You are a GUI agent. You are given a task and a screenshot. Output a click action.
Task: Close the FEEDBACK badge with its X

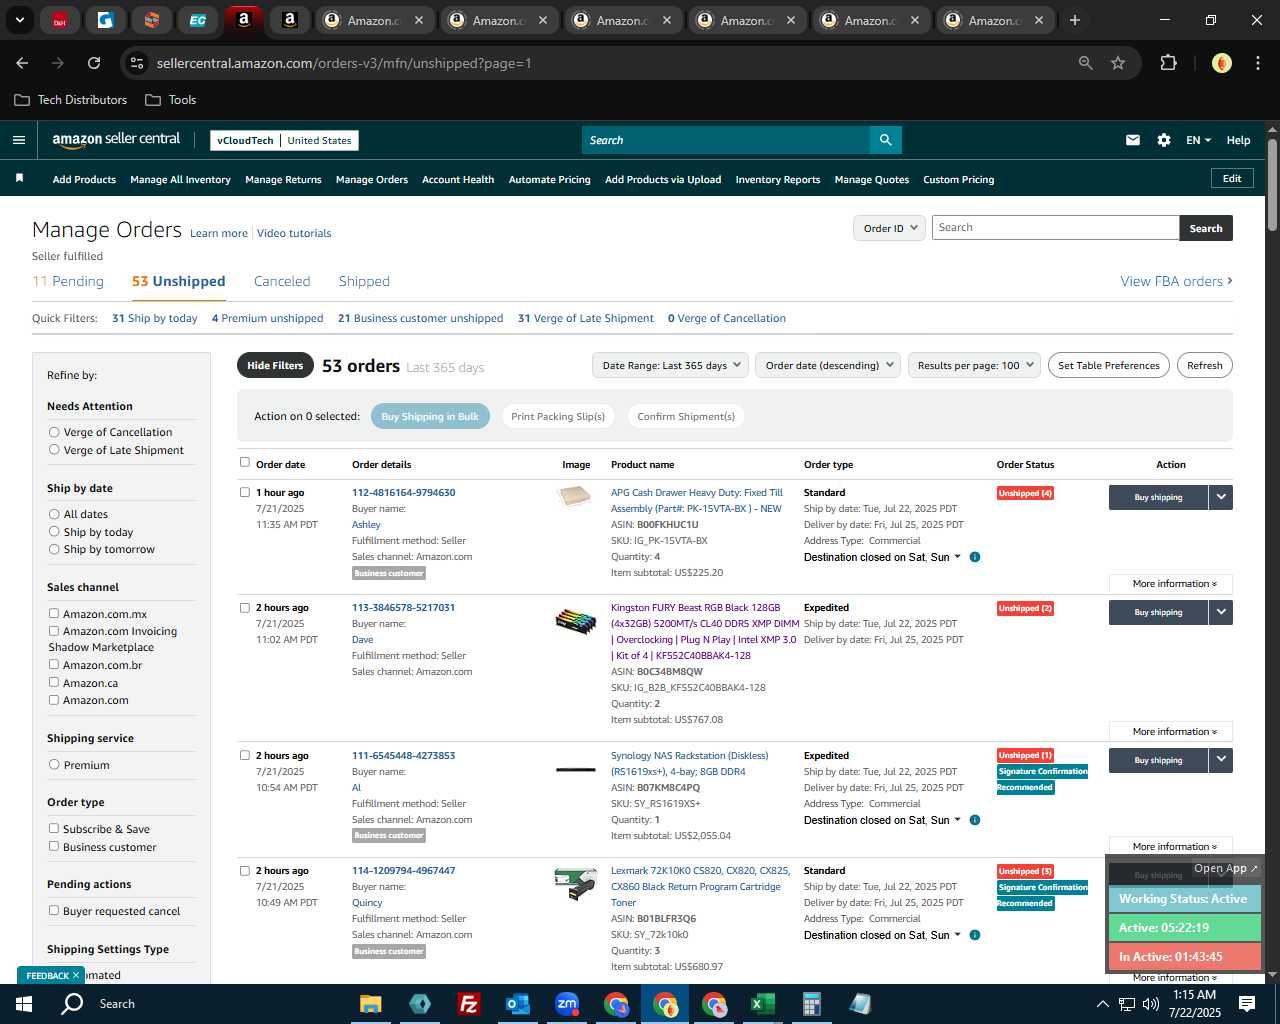point(75,975)
